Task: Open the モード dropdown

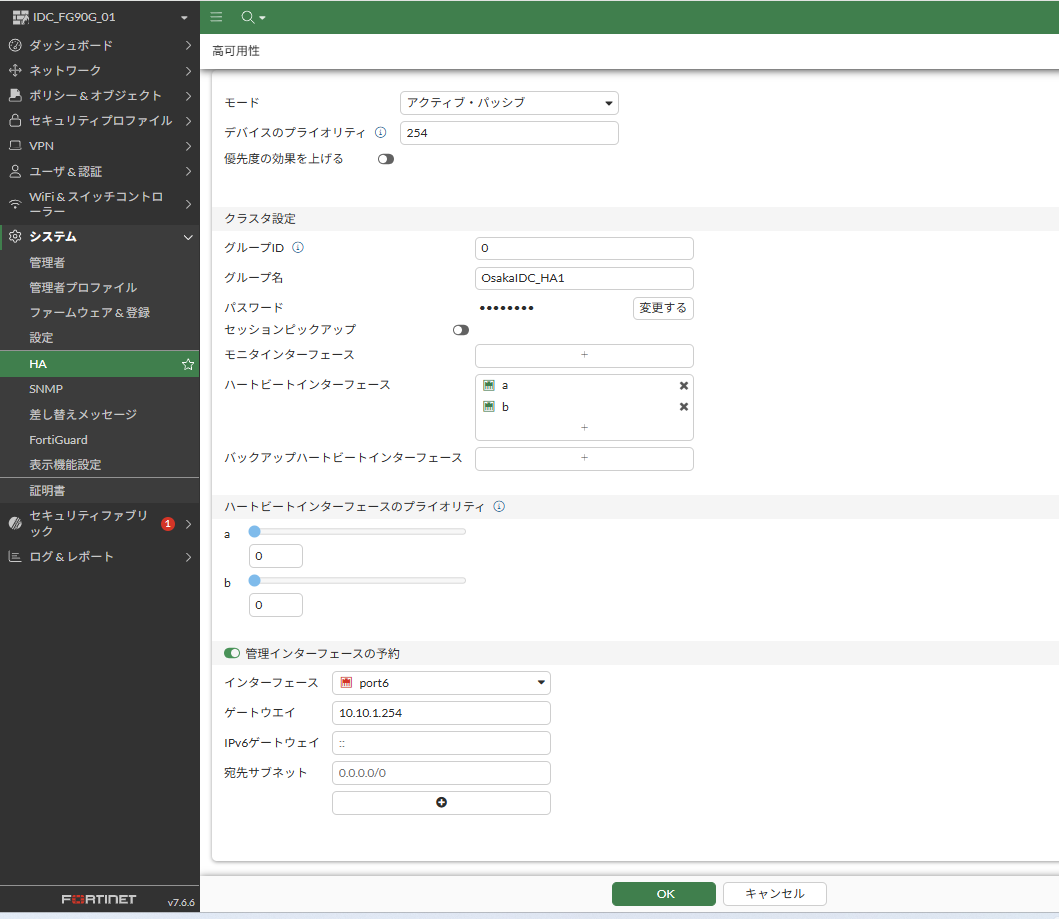Action: click(x=509, y=103)
